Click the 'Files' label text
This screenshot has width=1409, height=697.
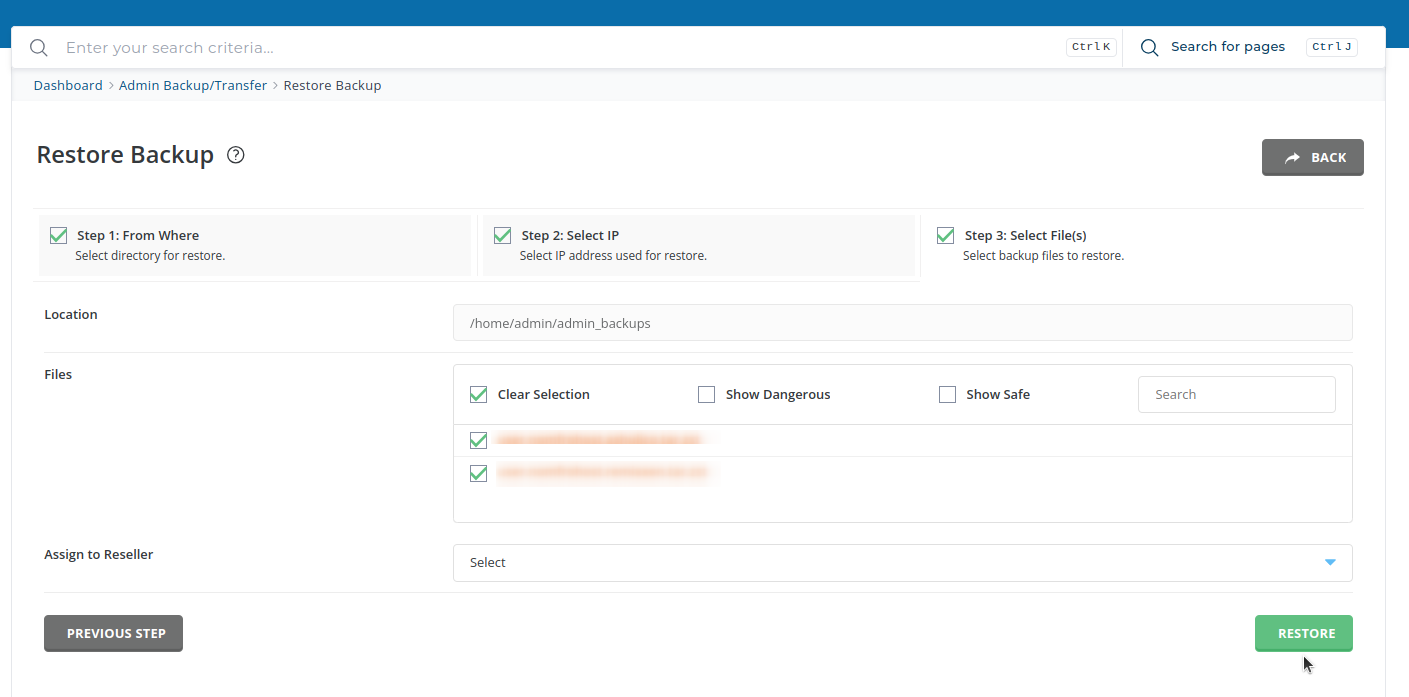[x=58, y=374]
